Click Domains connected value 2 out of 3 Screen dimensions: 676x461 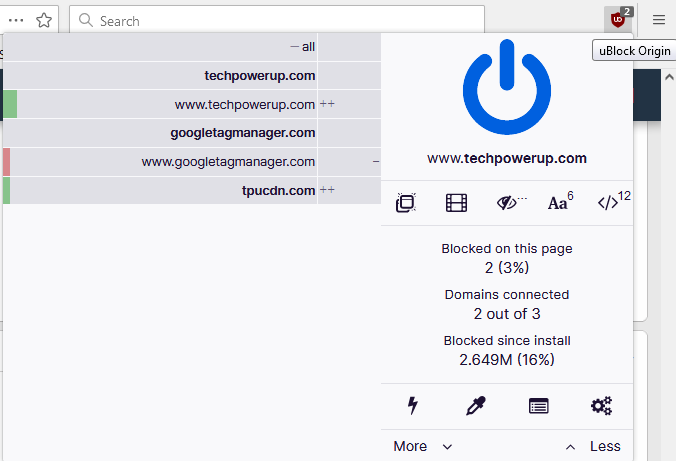(x=507, y=314)
